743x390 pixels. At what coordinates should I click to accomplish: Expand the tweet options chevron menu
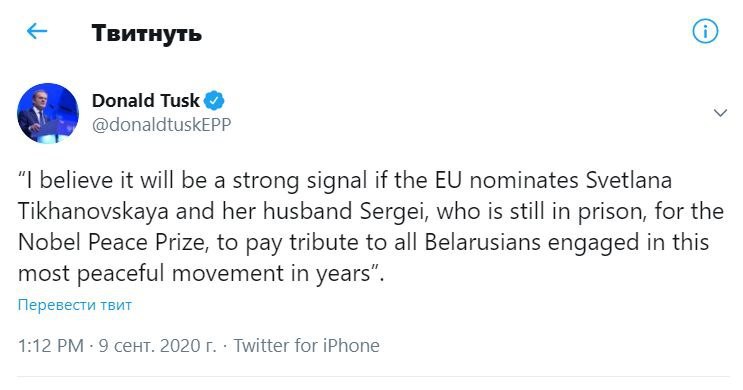click(720, 113)
